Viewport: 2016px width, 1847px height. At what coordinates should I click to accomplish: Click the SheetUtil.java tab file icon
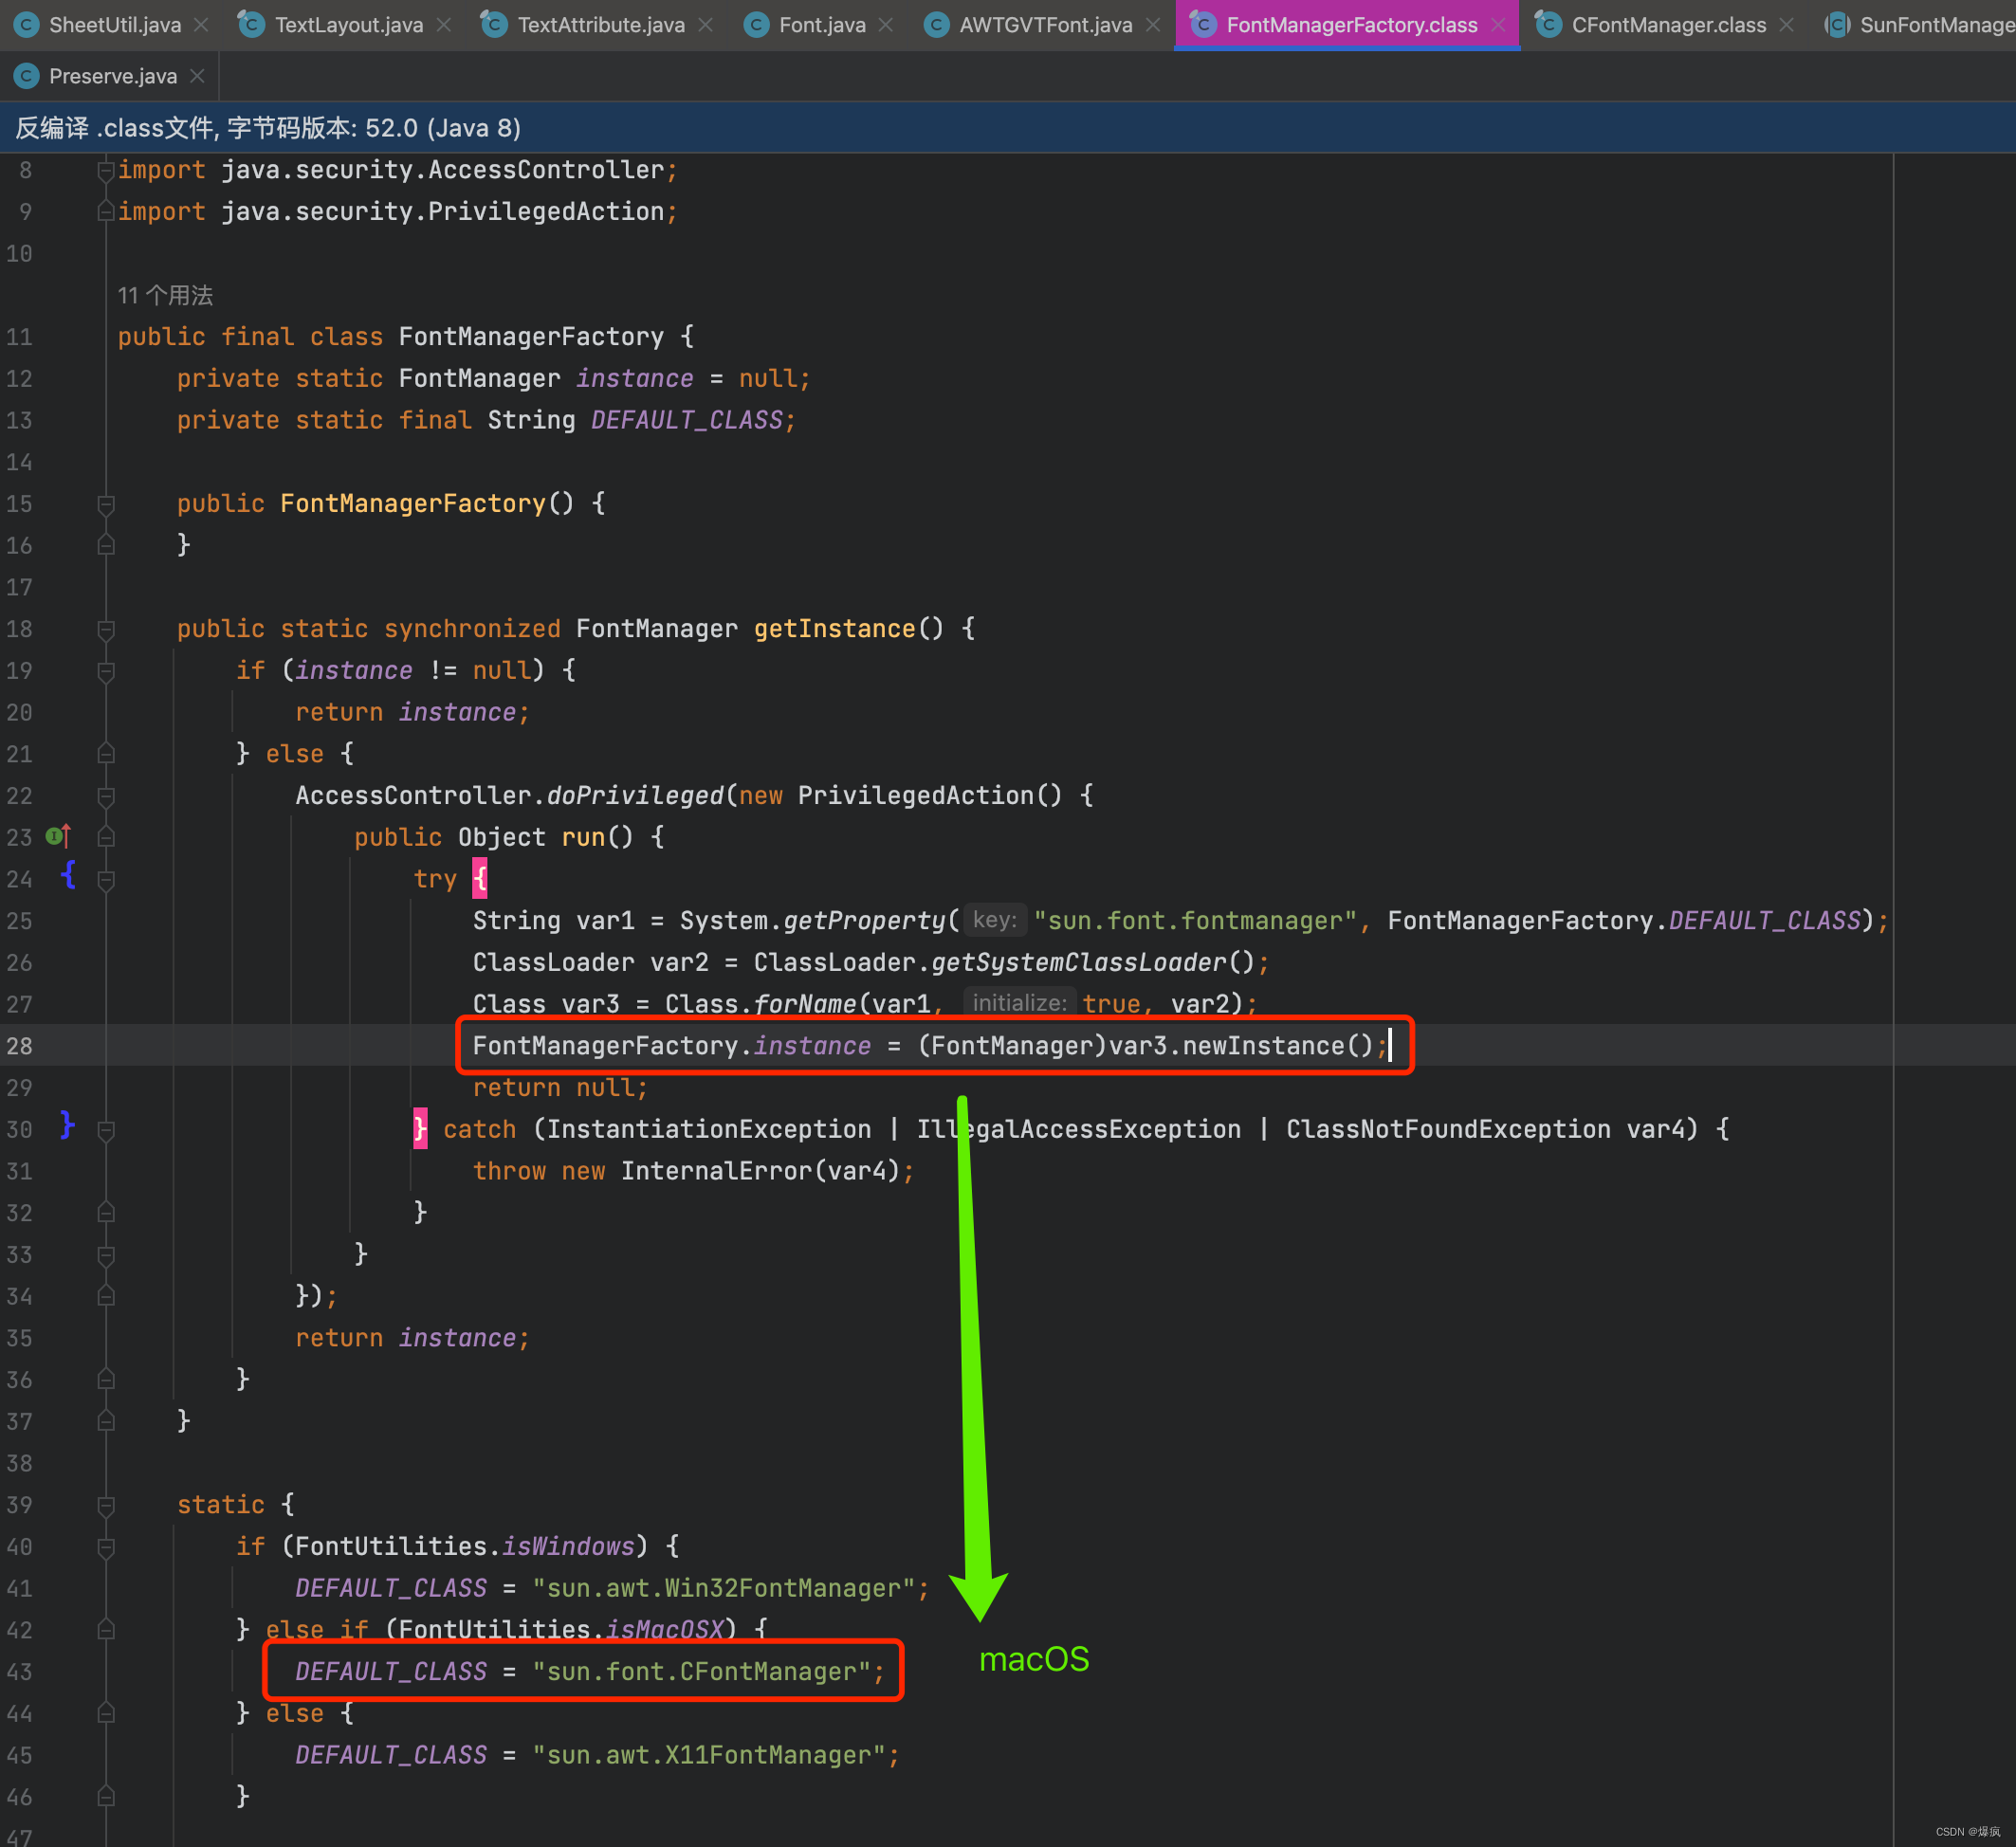click(27, 25)
